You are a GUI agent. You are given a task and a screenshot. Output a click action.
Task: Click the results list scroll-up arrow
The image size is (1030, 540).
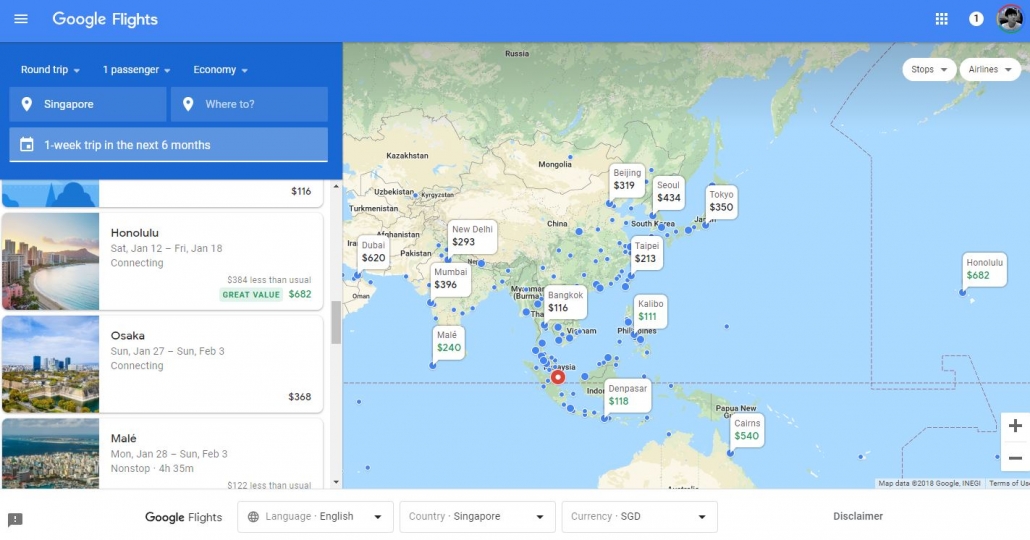pyautogui.click(x=336, y=187)
